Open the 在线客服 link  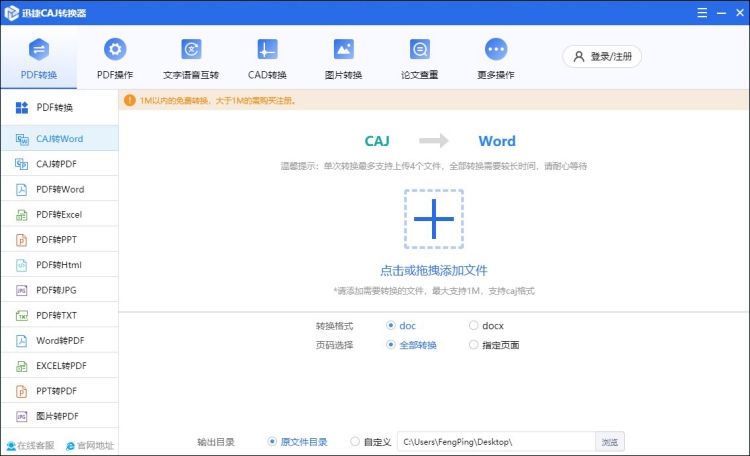(x=30, y=446)
